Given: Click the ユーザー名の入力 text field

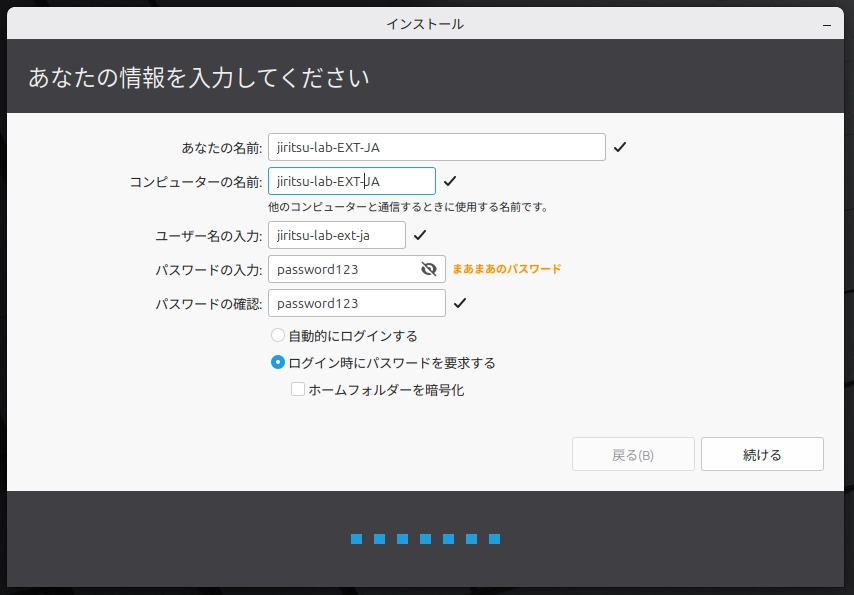Looking at the screenshot, I should pos(337,234).
